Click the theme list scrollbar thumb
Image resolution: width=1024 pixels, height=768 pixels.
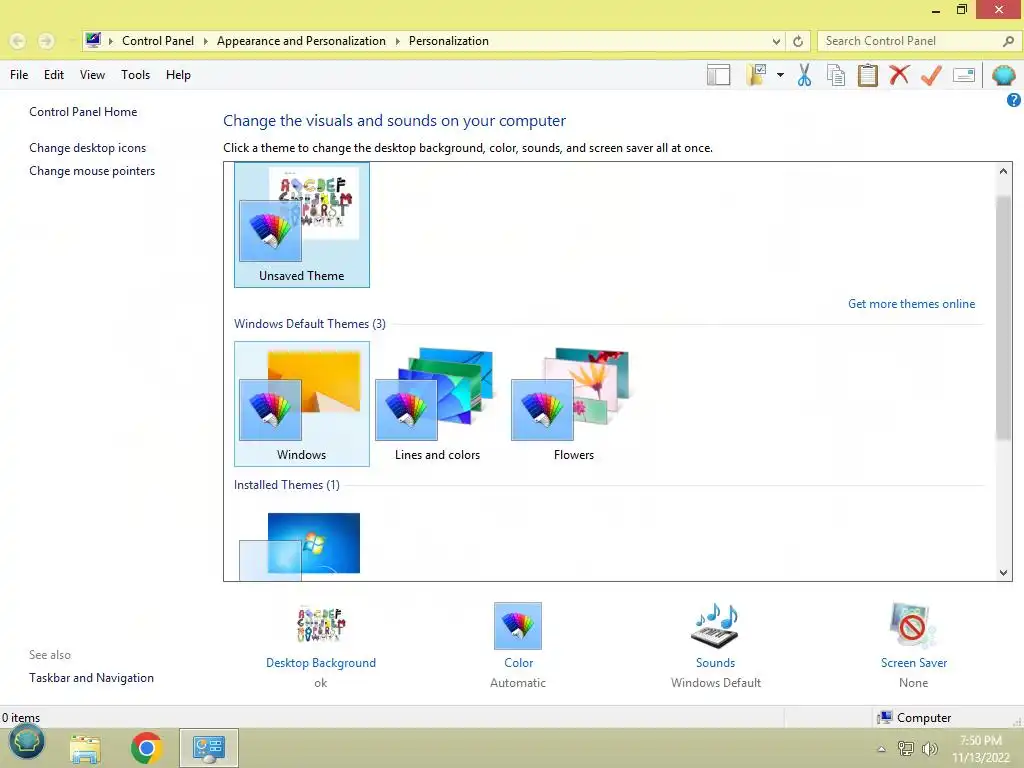[1003, 318]
